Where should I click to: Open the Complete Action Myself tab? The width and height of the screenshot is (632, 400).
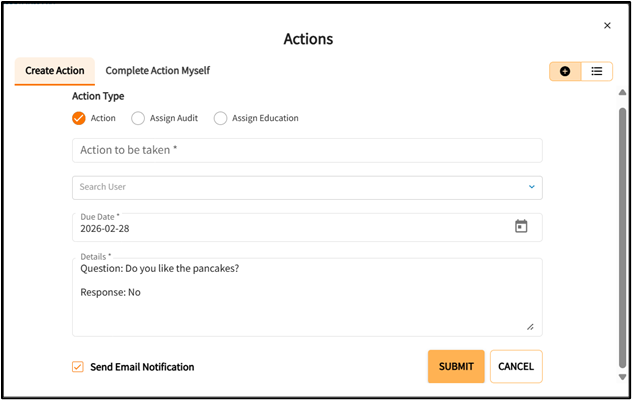(x=157, y=71)
